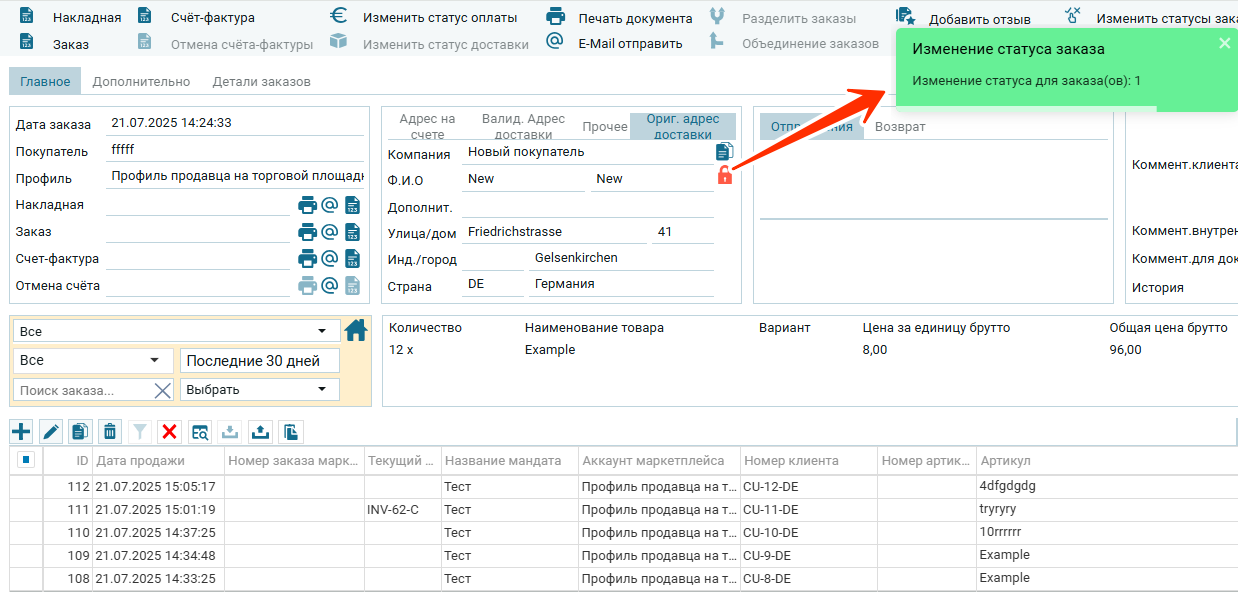
Task: Click the printer icon in Накладная row
Action: [x=308, y=206]
